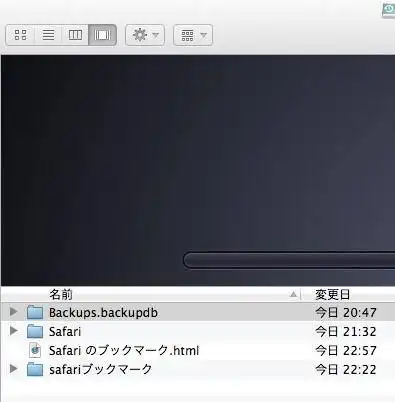The height and width of the screenshot is (402, 395).
Task: Click the 今日 21:32 date cell
Action: tap(346, 332)
